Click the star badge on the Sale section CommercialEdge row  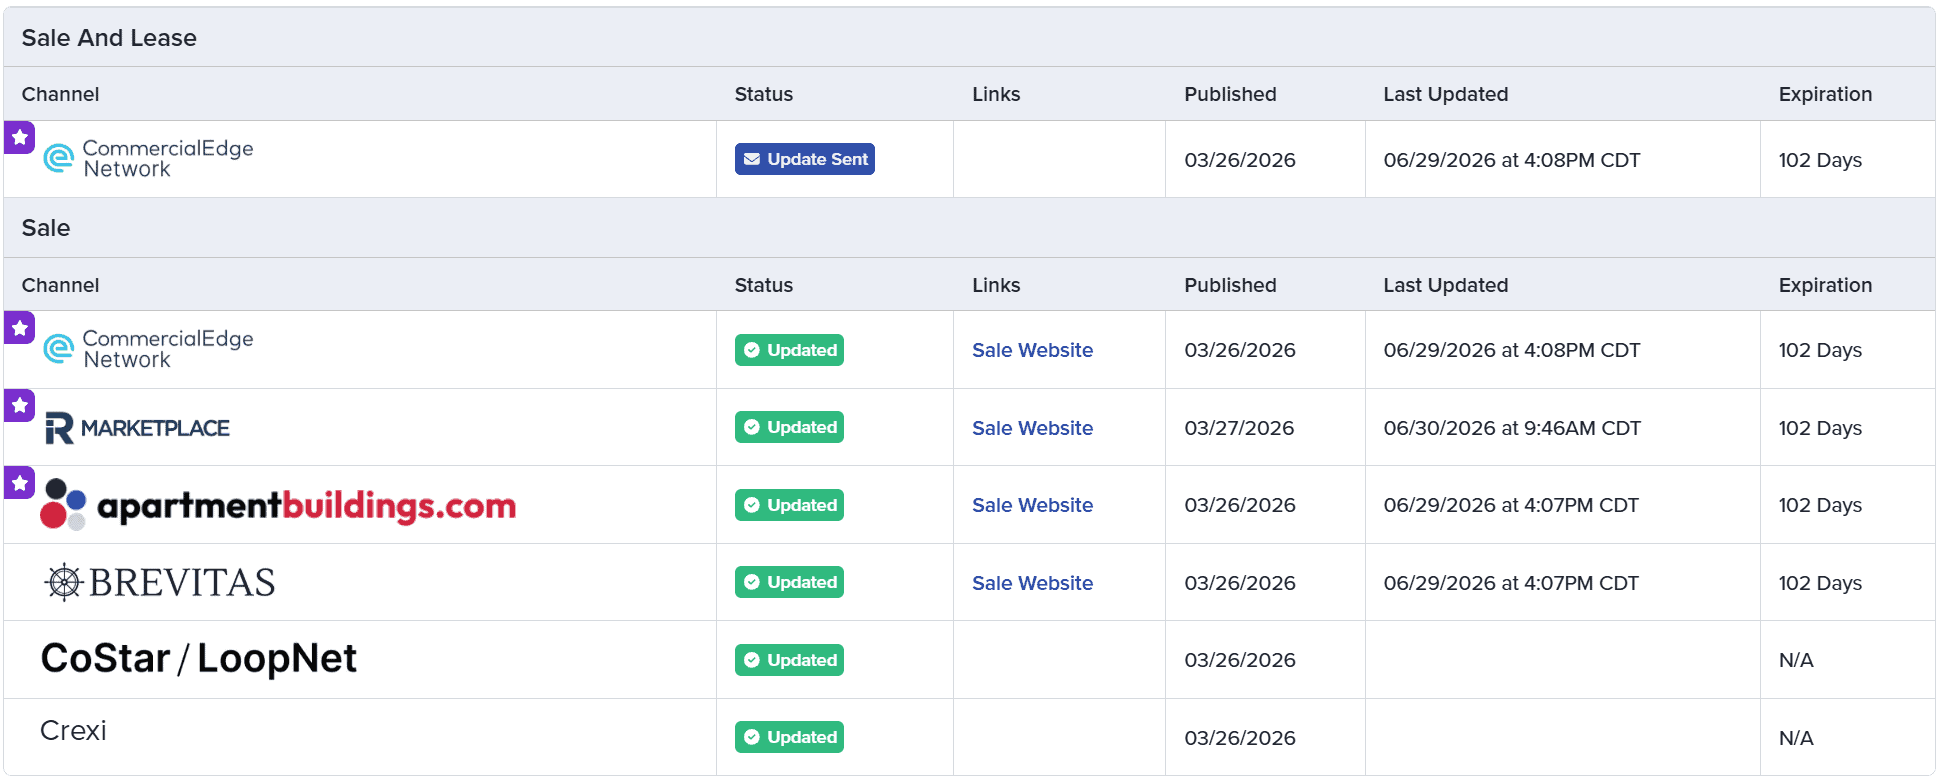(20, 327)
